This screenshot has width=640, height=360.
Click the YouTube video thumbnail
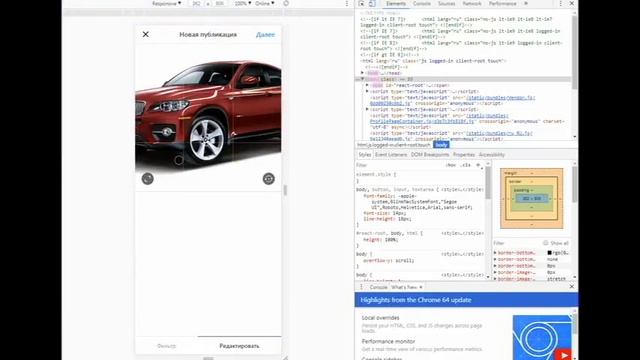542,338
